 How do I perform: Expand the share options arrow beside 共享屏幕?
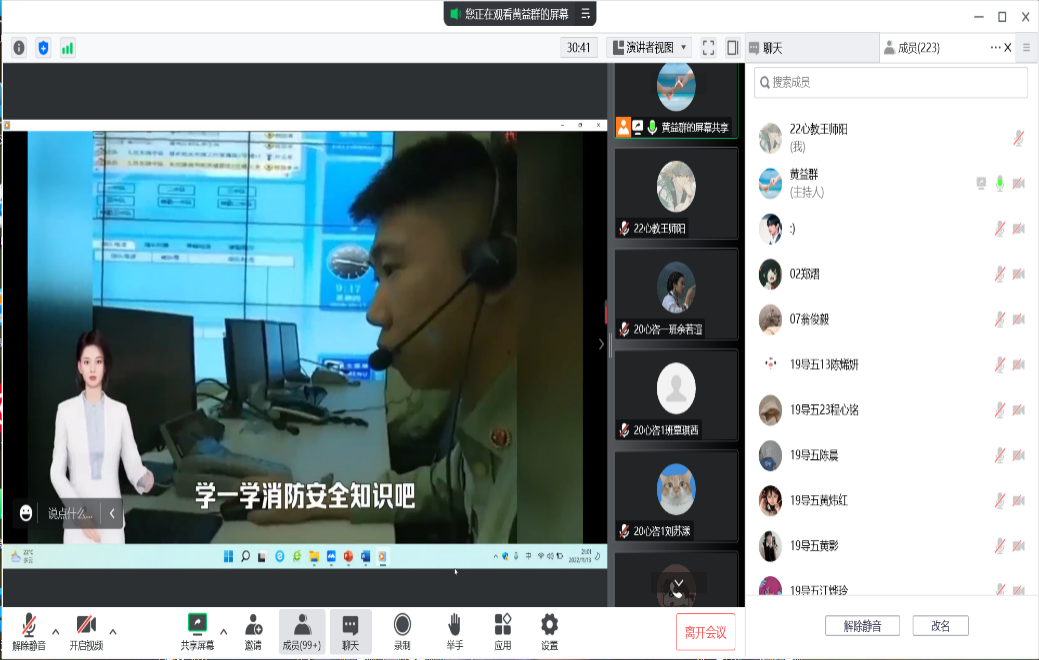coord(223,632)
